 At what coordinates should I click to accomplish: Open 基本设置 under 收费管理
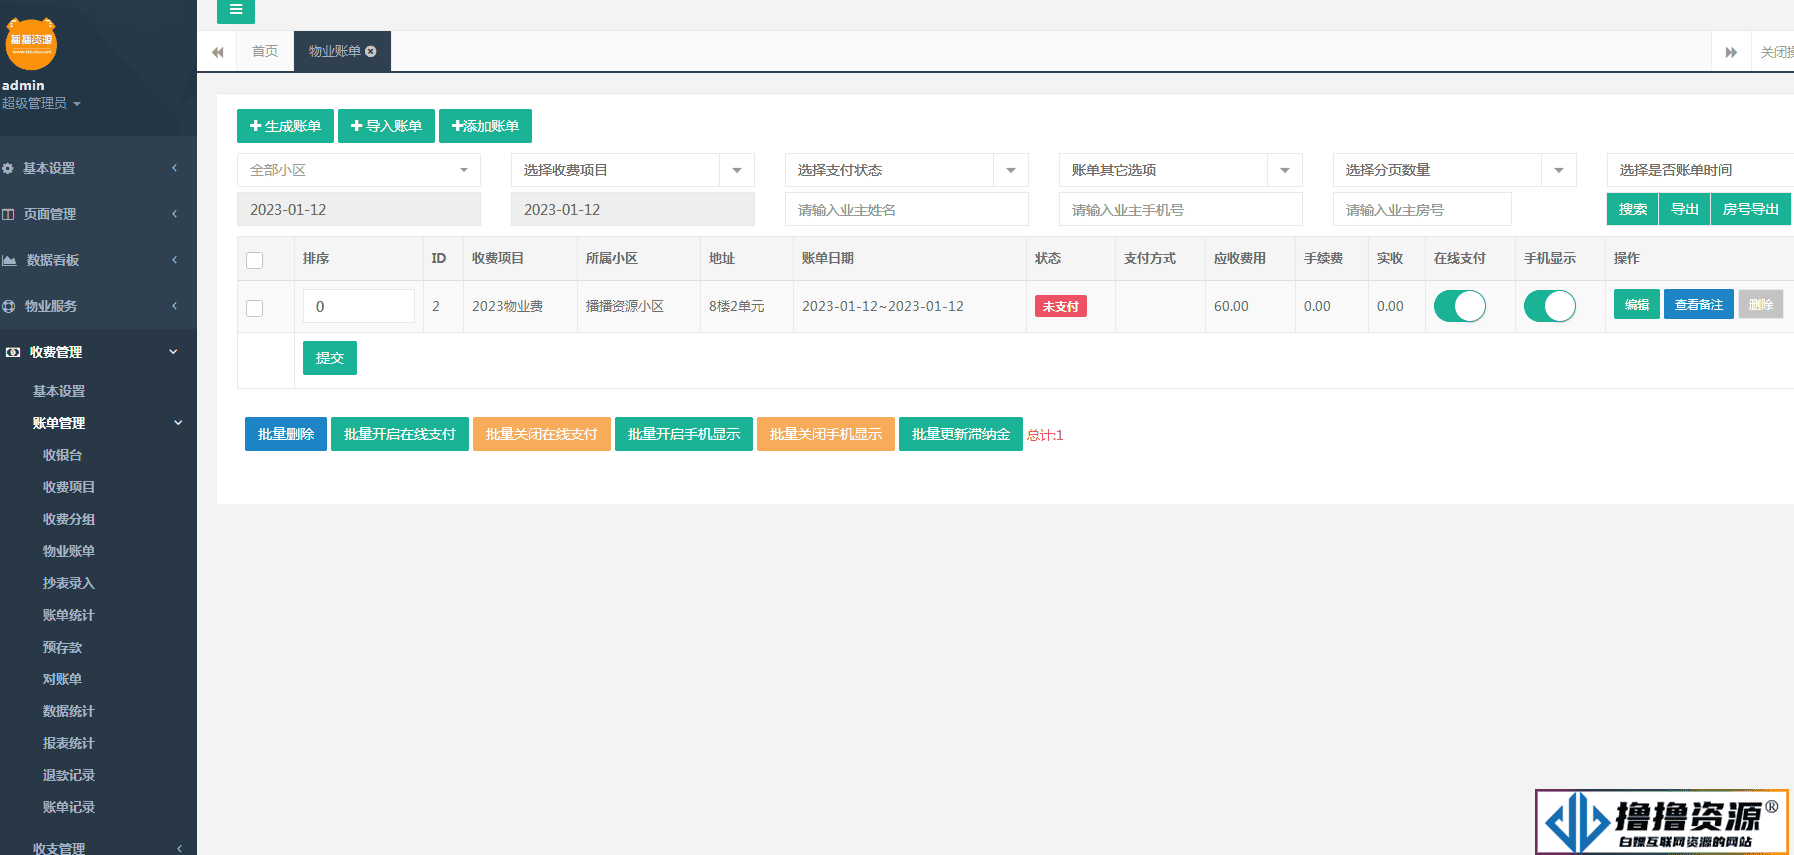coord(59,391)
